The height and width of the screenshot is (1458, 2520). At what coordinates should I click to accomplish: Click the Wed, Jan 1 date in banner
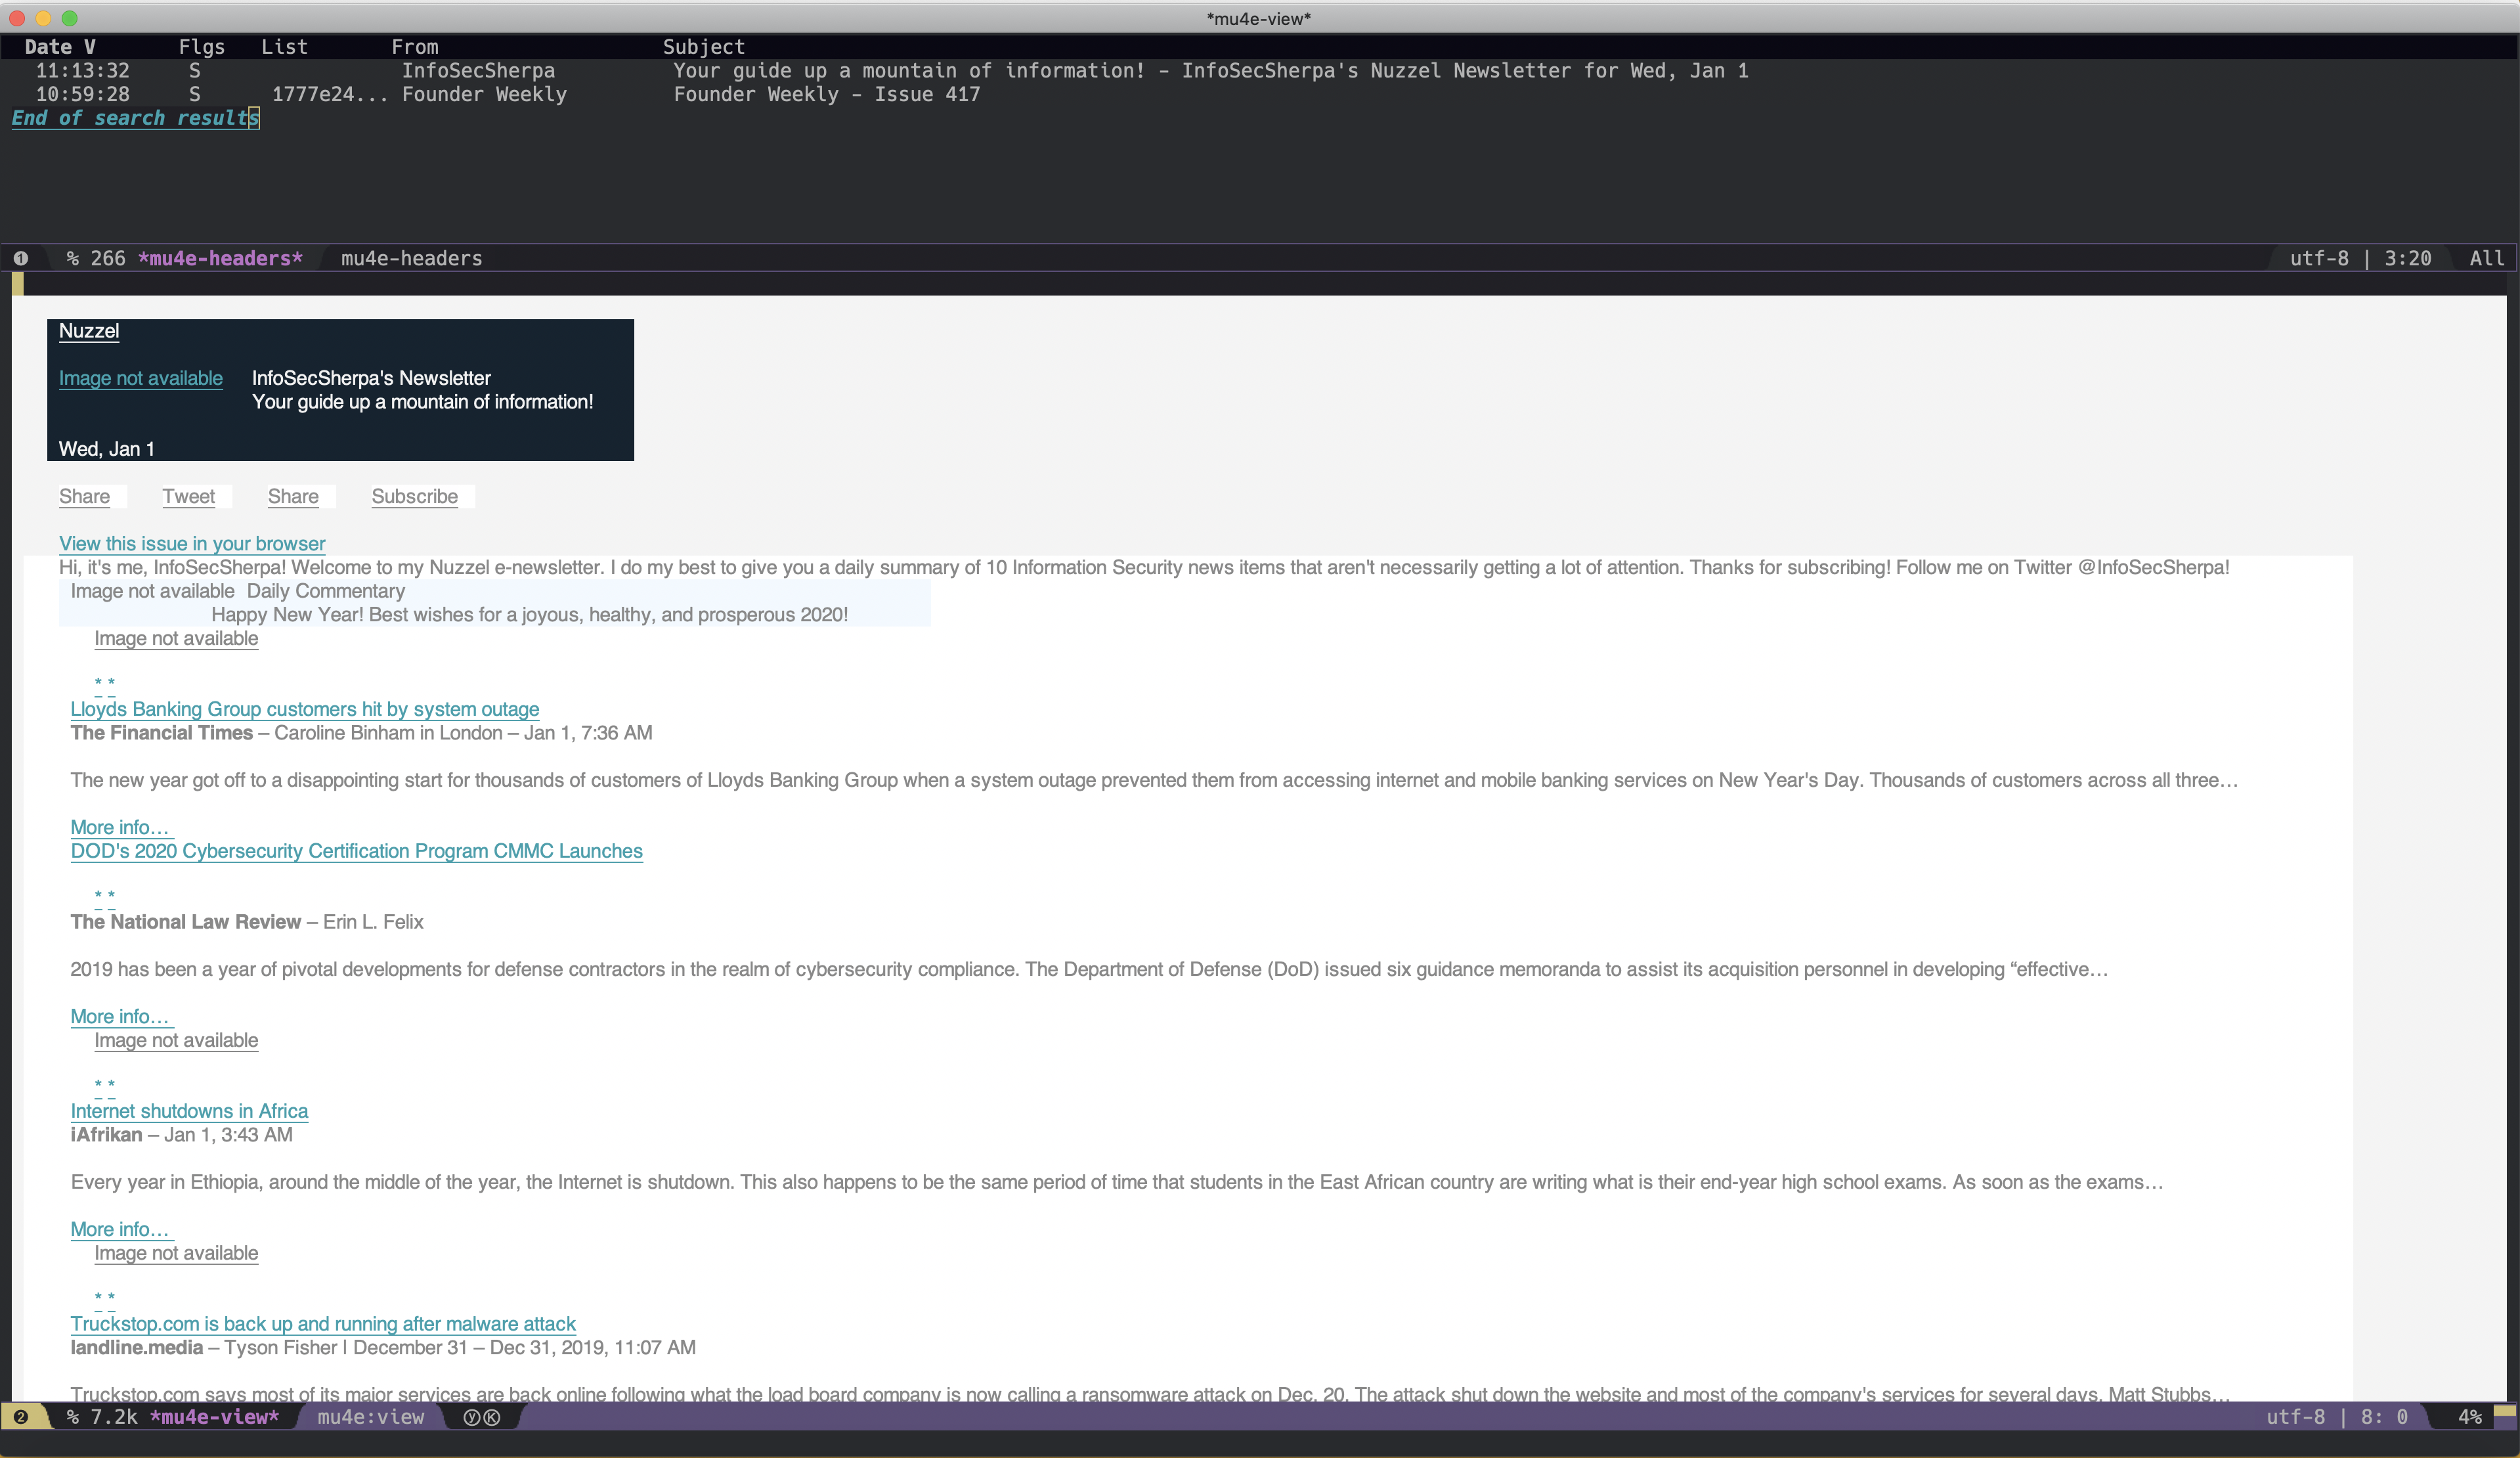point(107,449)
